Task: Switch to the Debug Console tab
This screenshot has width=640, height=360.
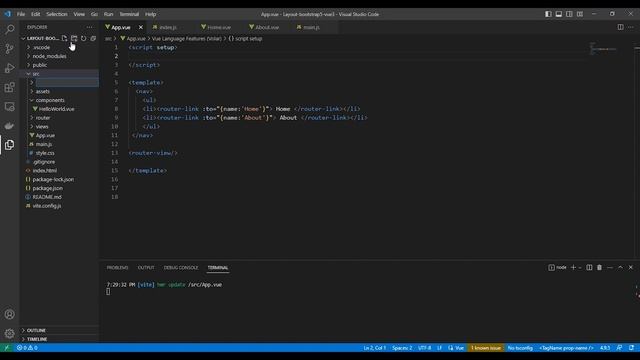Action: [x=181, y=268]
